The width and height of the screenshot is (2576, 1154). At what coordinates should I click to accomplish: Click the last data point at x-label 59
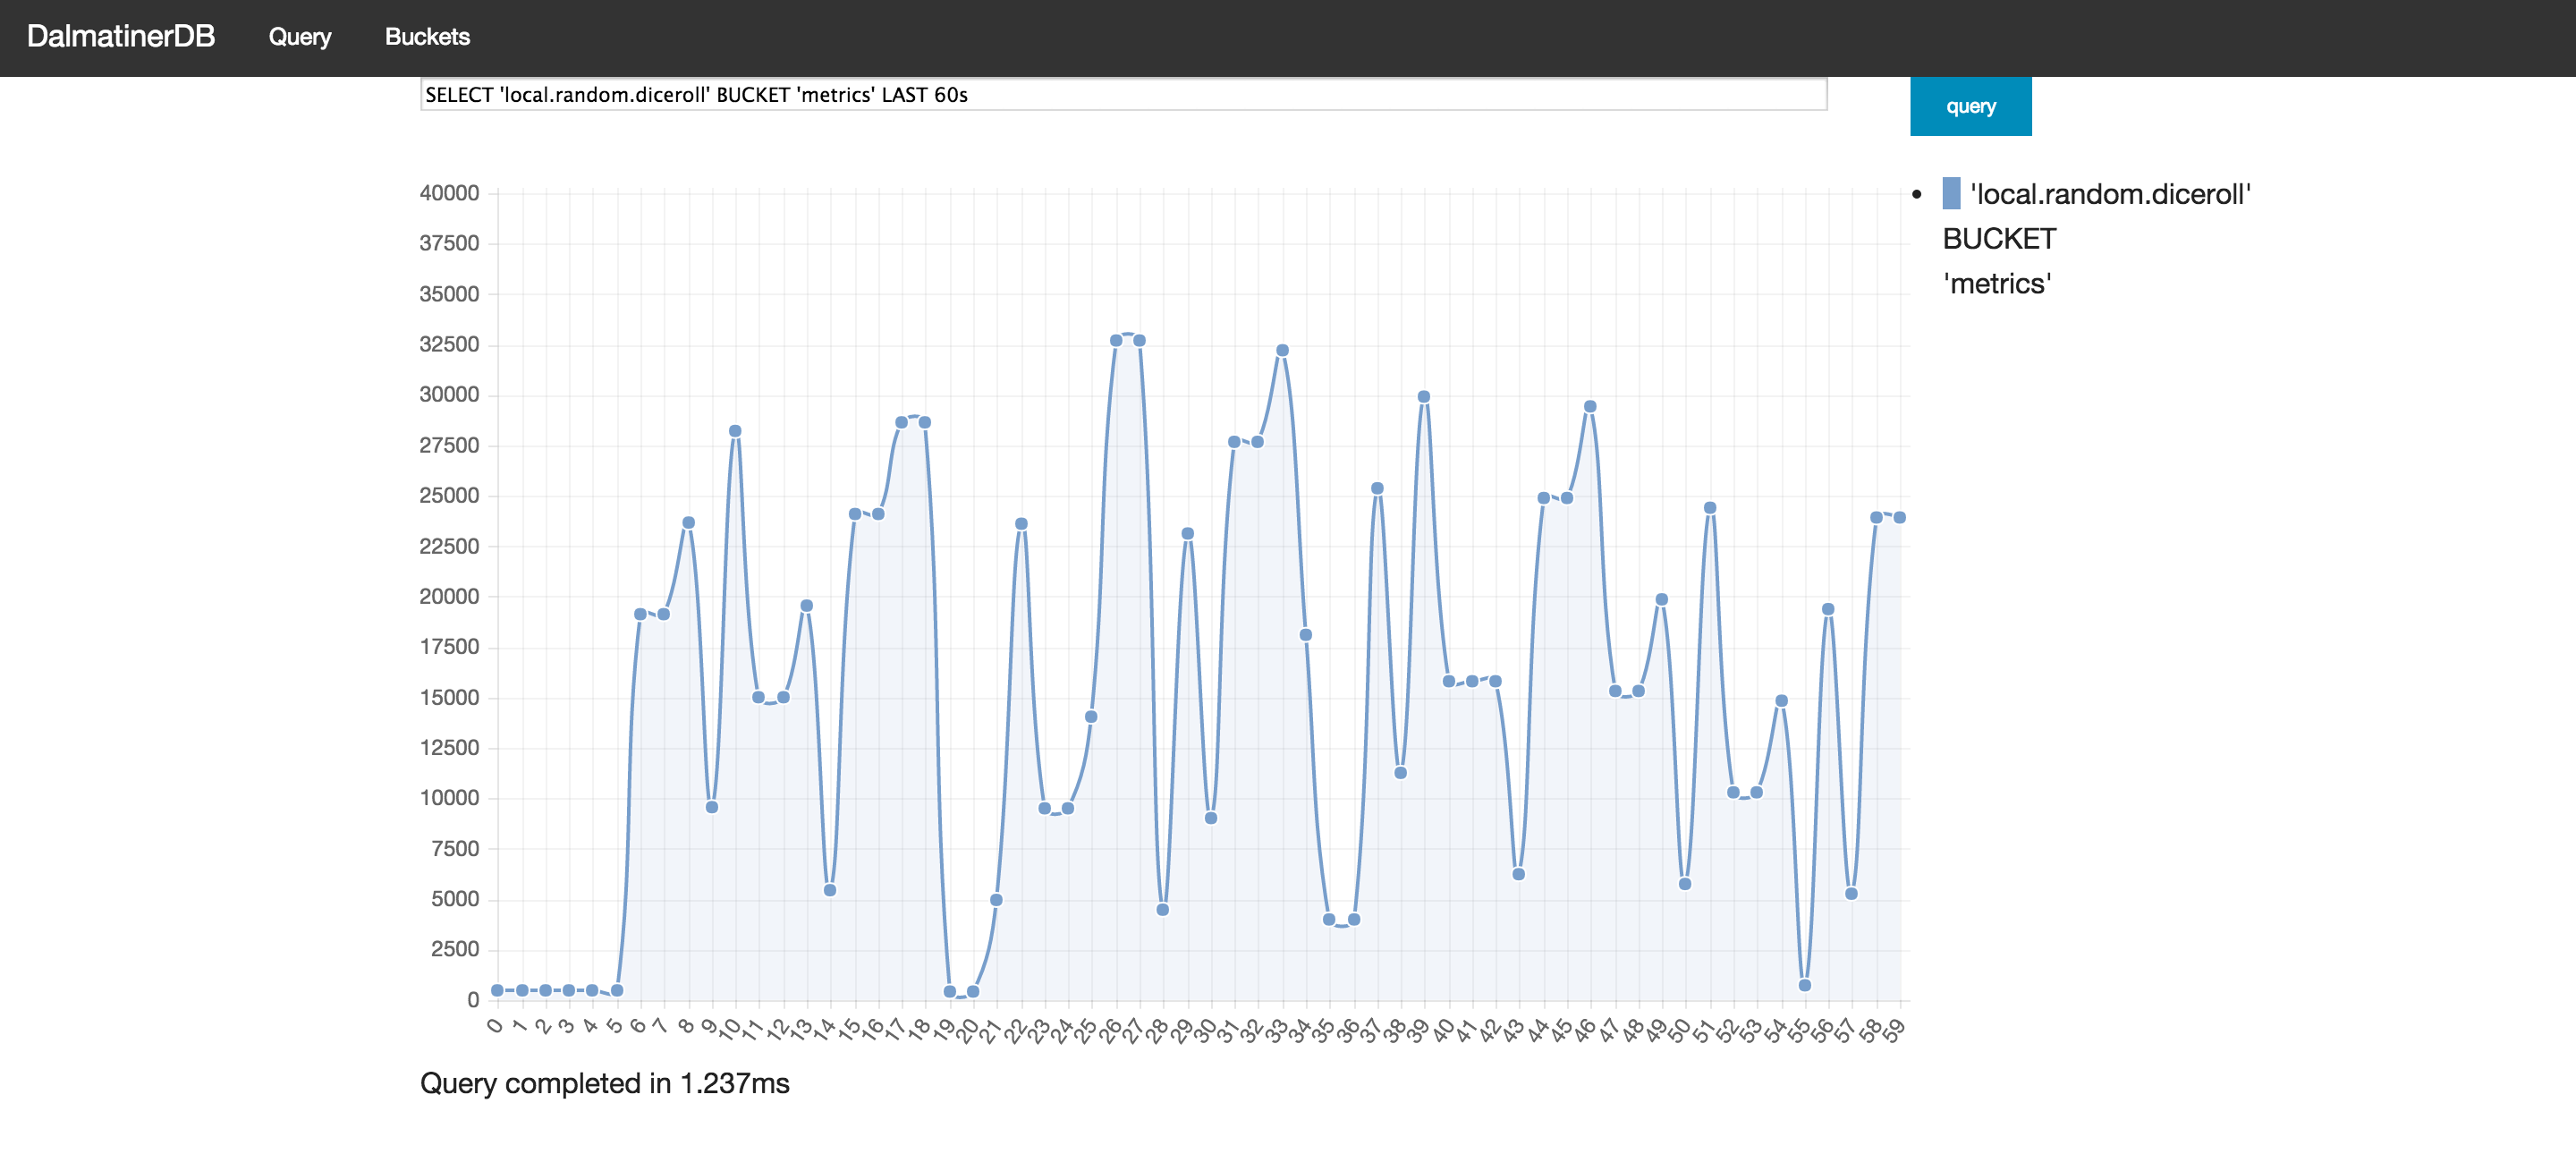(x=1899, y=518)
